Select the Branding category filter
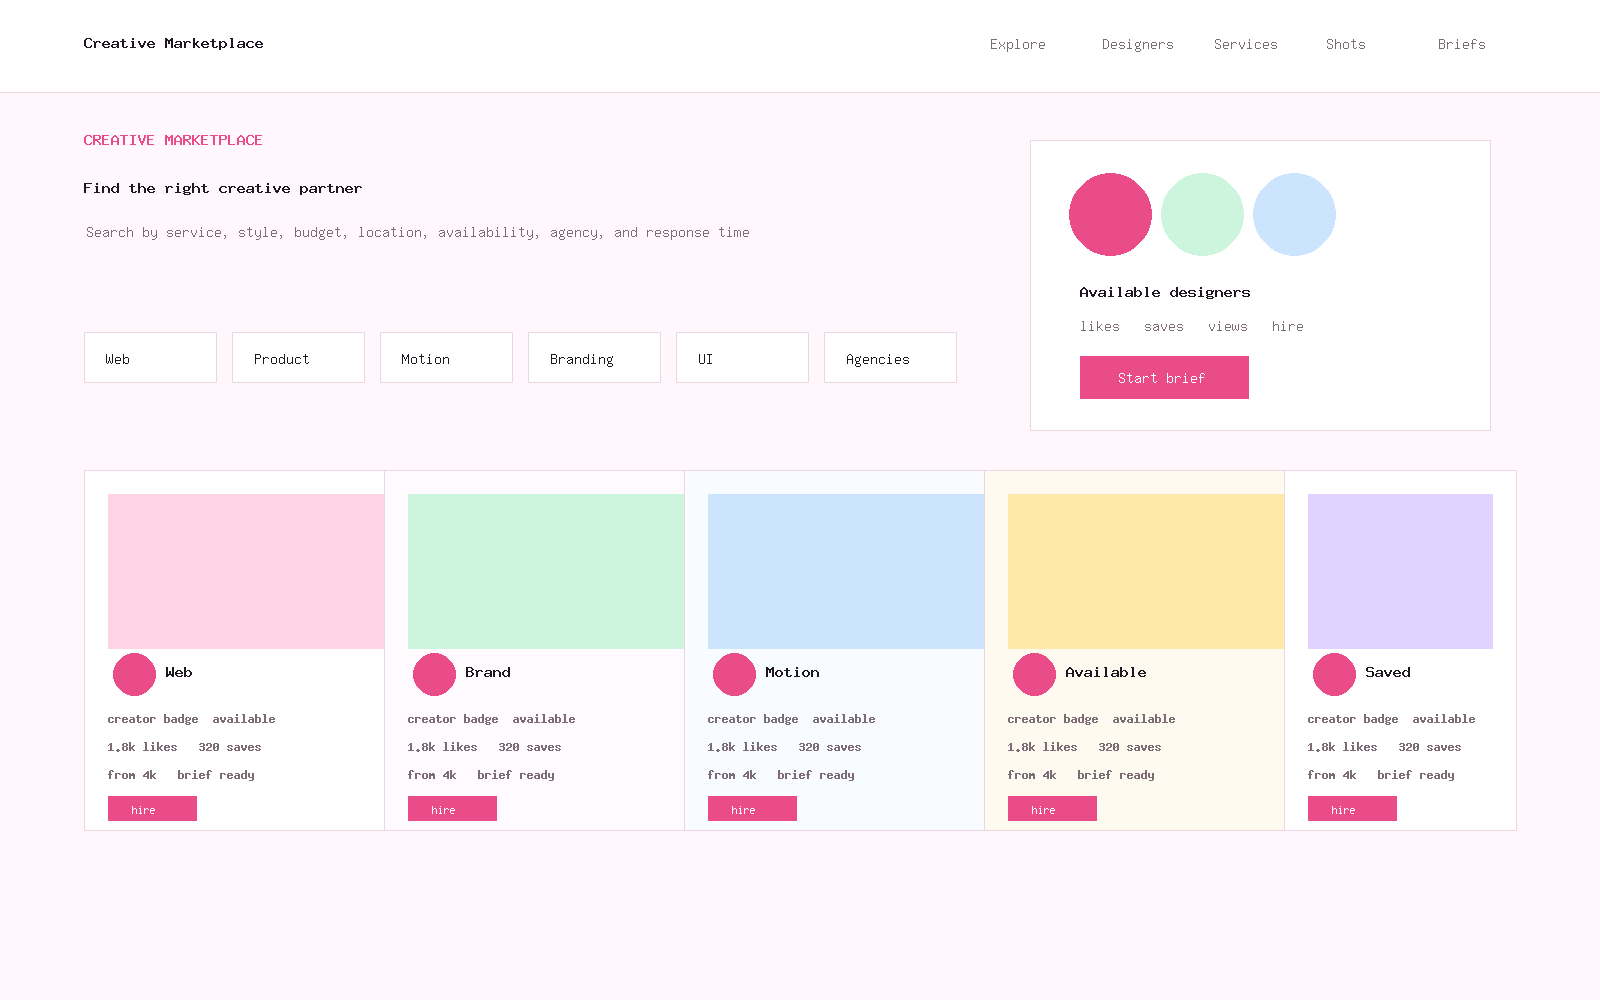1600x1000 pixels. [x=594, y=357]
